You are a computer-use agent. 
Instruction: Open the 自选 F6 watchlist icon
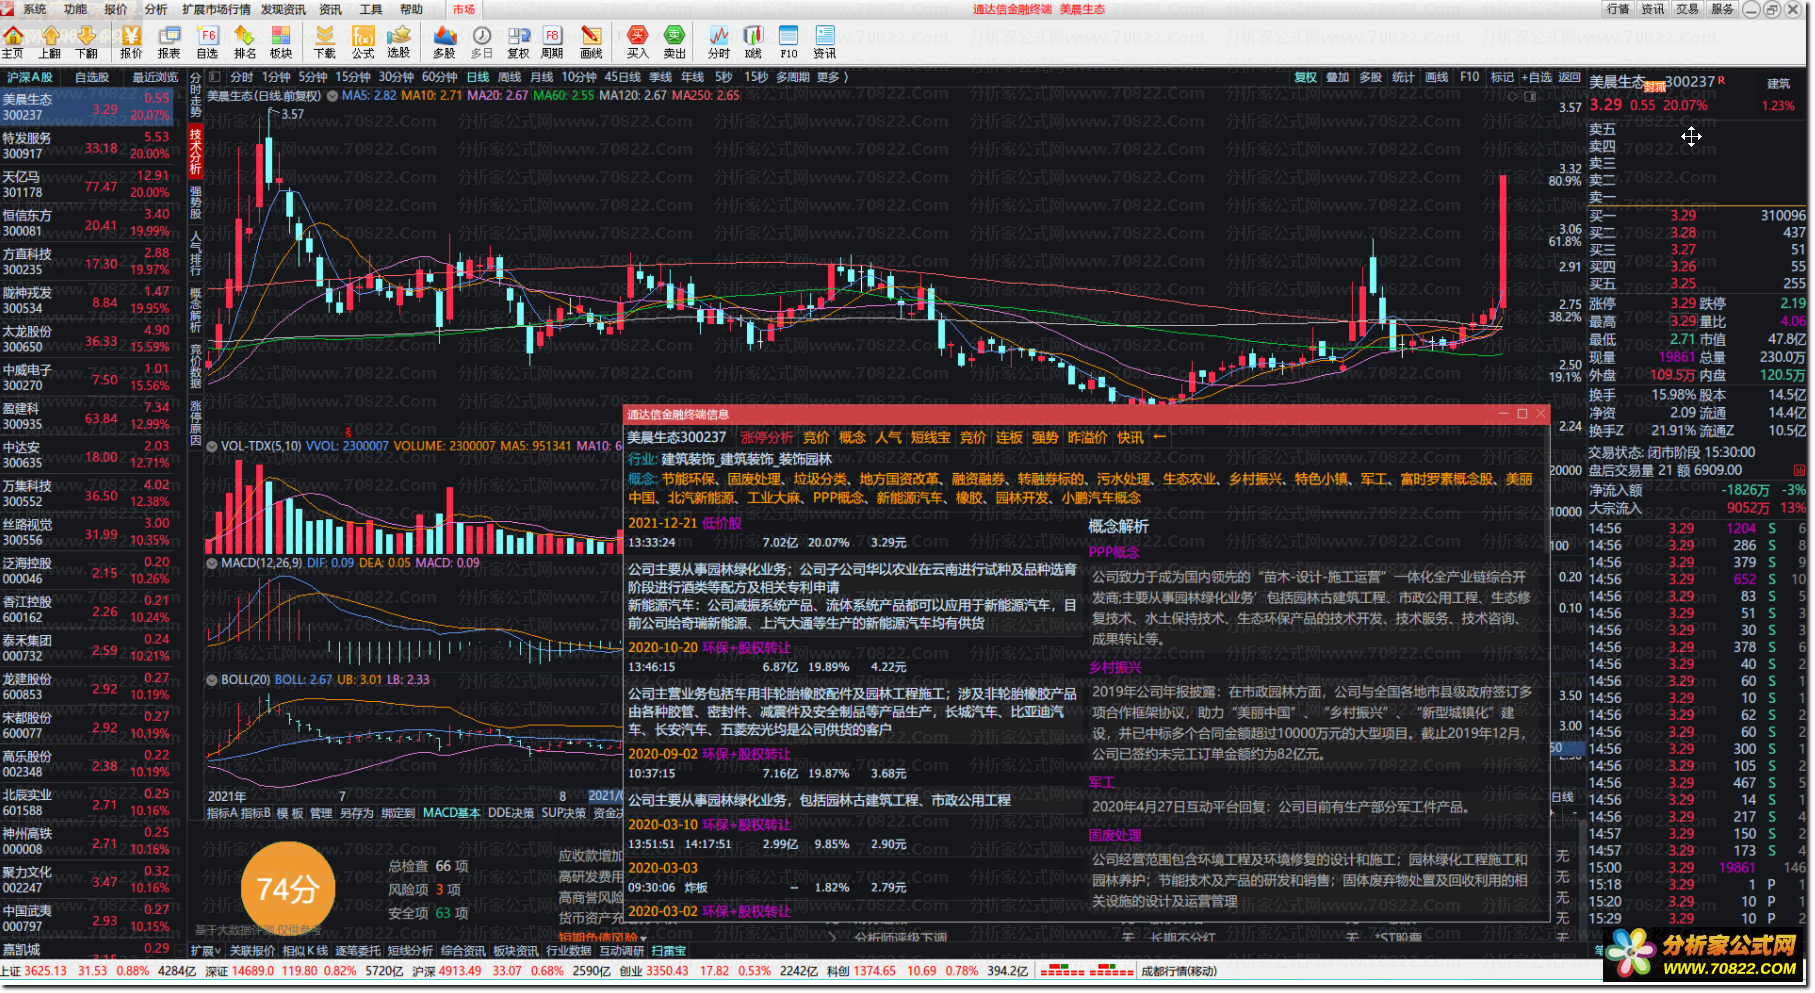[207, 43]
